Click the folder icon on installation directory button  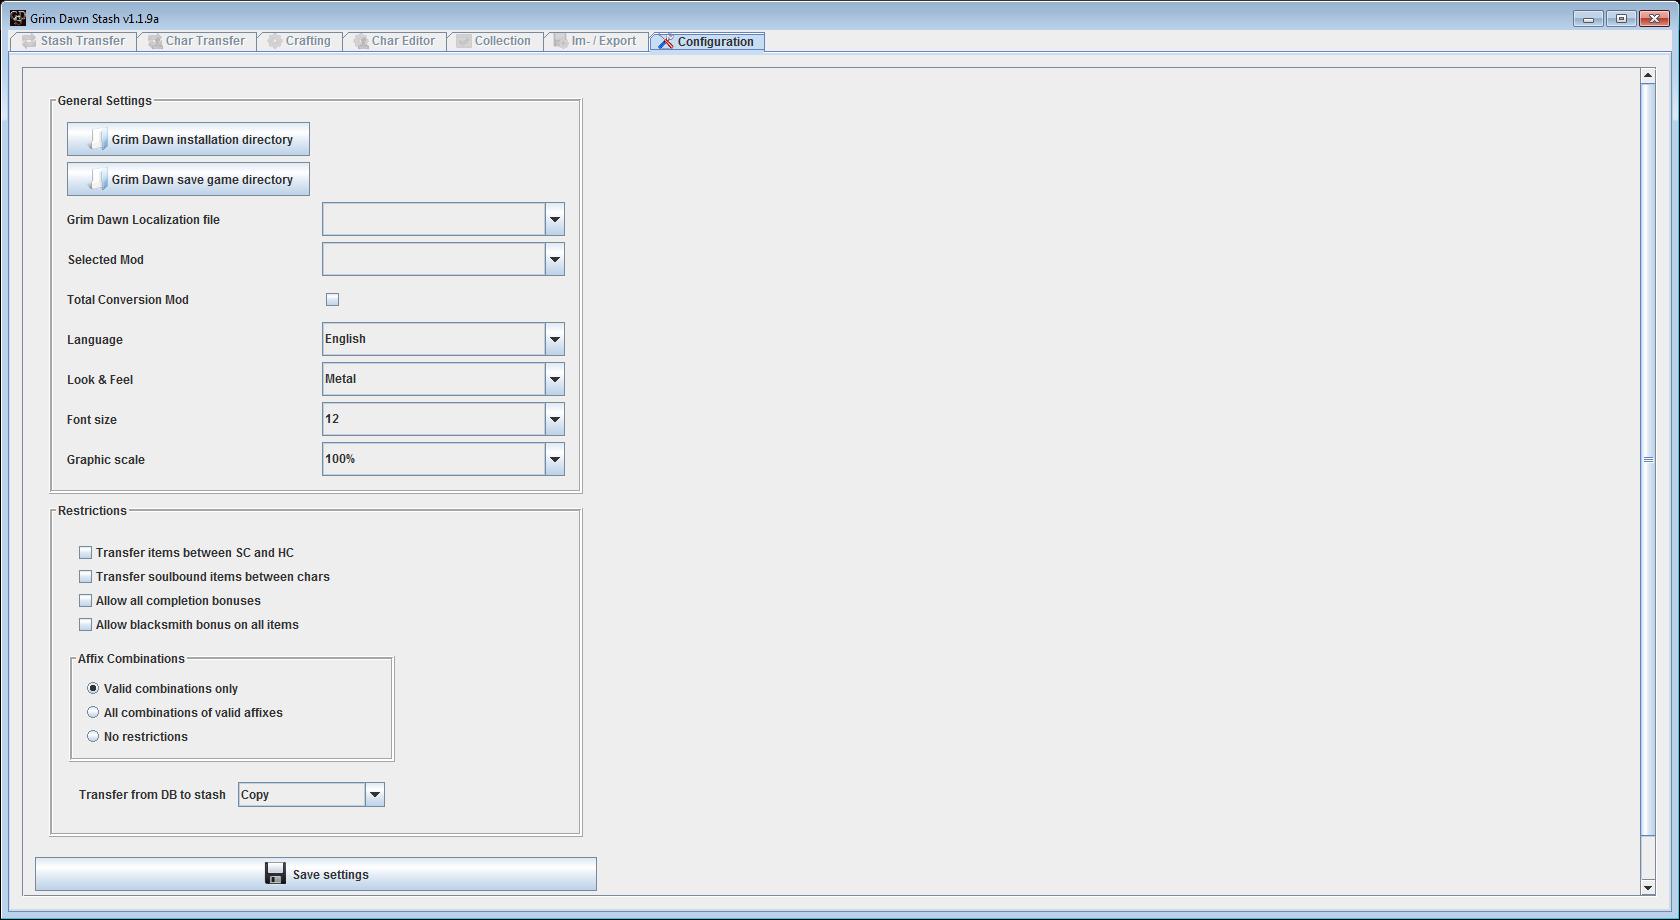97,139
